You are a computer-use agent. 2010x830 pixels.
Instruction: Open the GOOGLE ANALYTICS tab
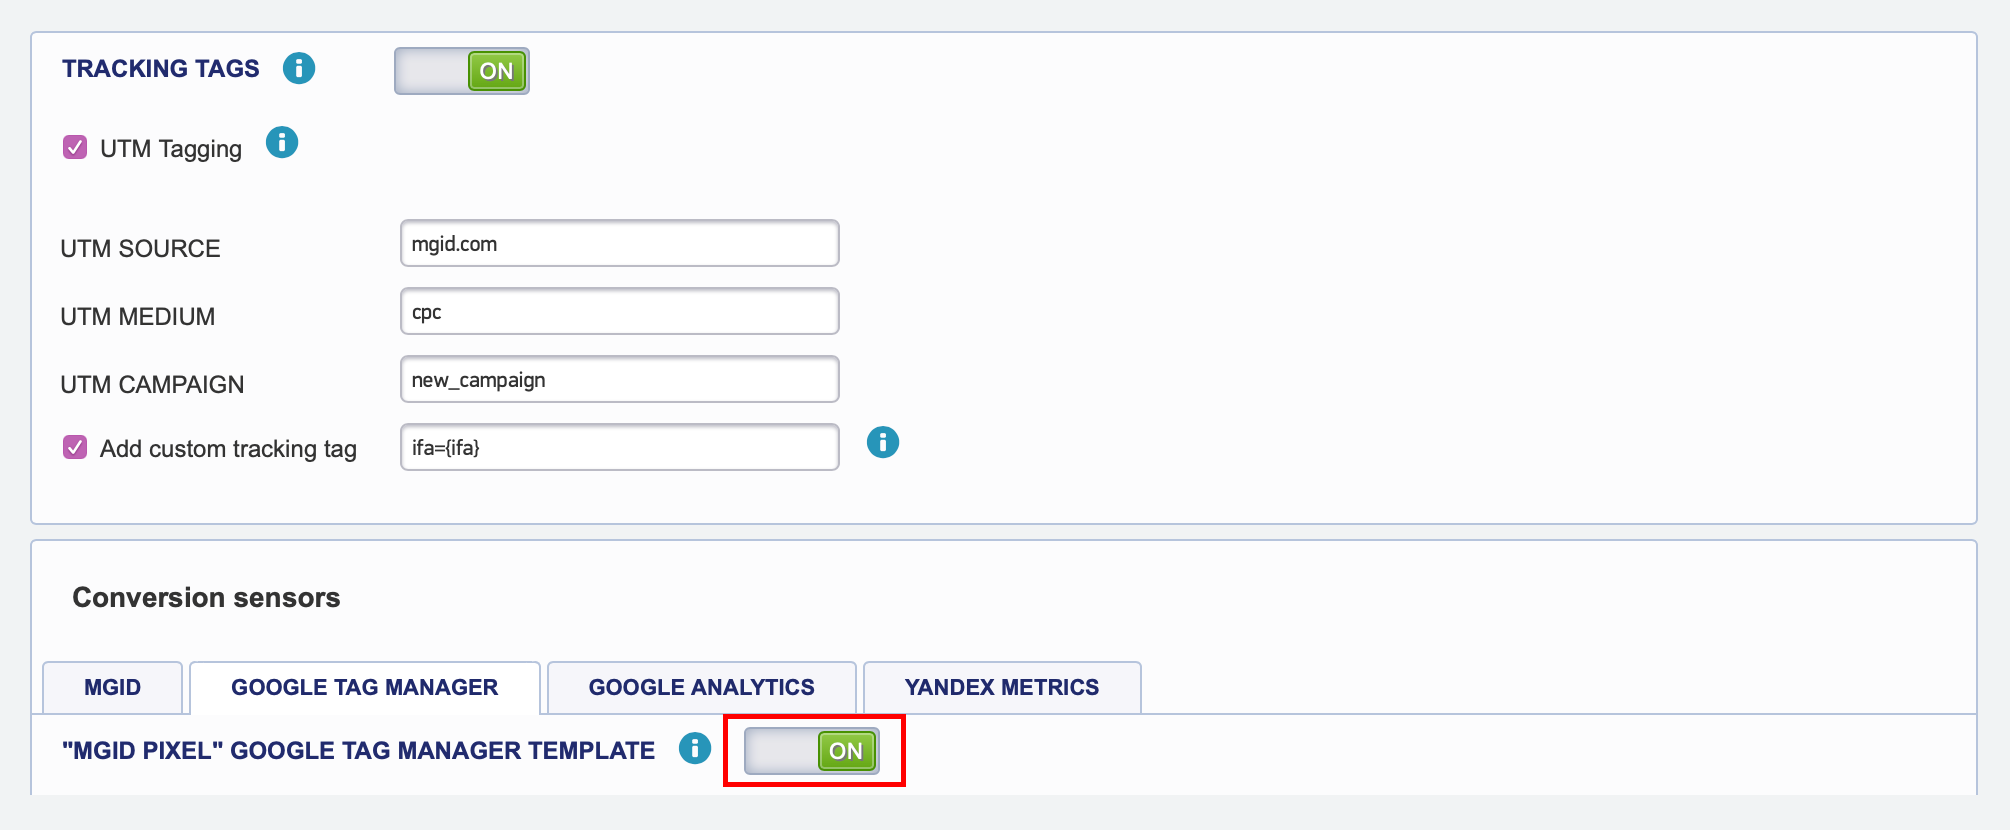(702, 687)
